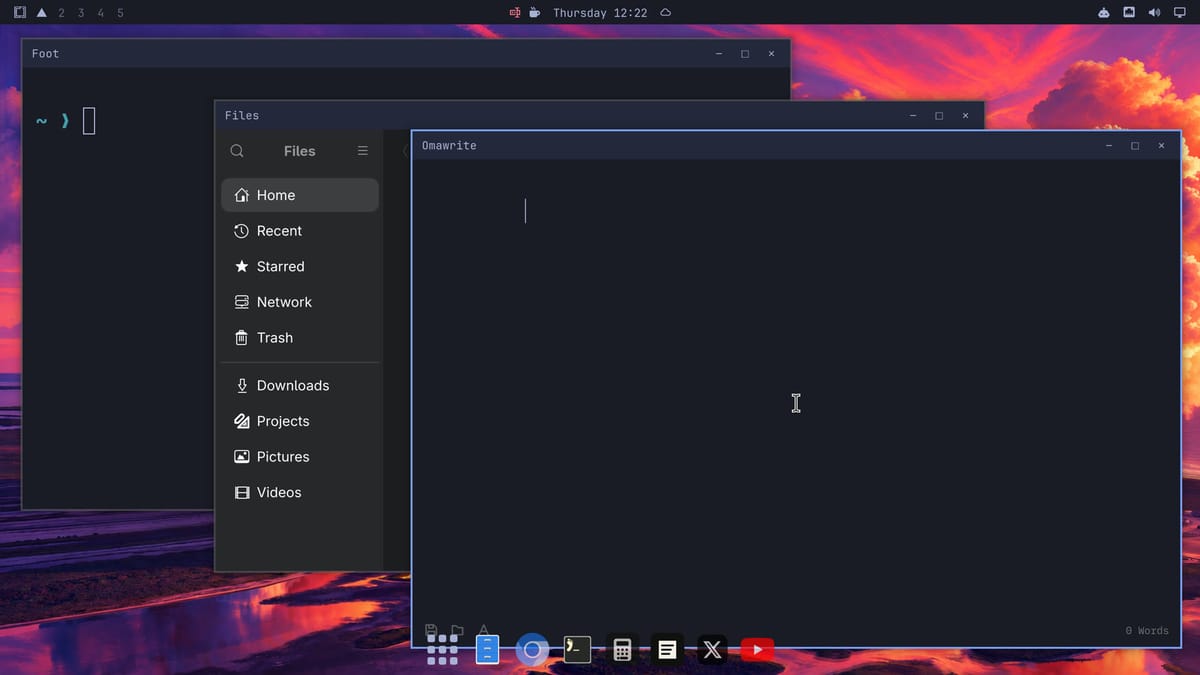The image size is (1200, 675).
Task: Minimize the Omawrite window
Action: (x=1109, y=146)
